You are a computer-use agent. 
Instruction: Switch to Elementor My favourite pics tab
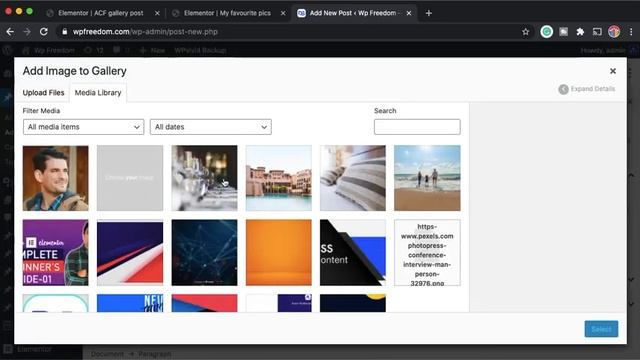pyautogui.click(x=227, y=13)
